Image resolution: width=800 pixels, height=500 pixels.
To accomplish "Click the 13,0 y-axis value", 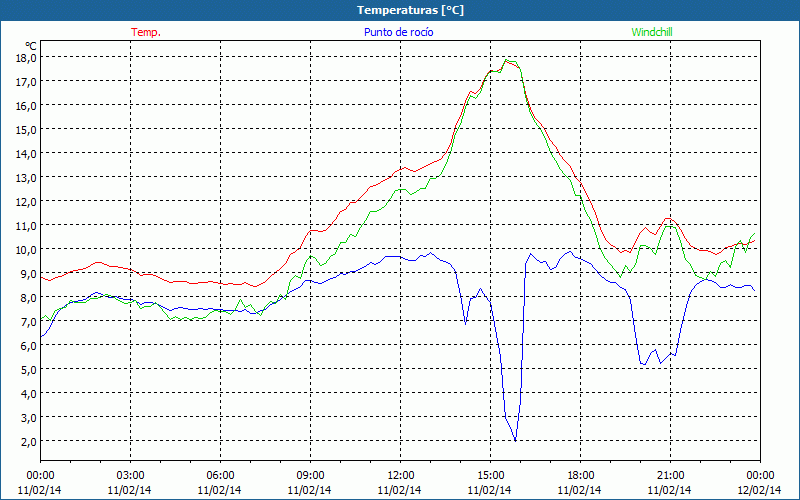I will [26, 178].
